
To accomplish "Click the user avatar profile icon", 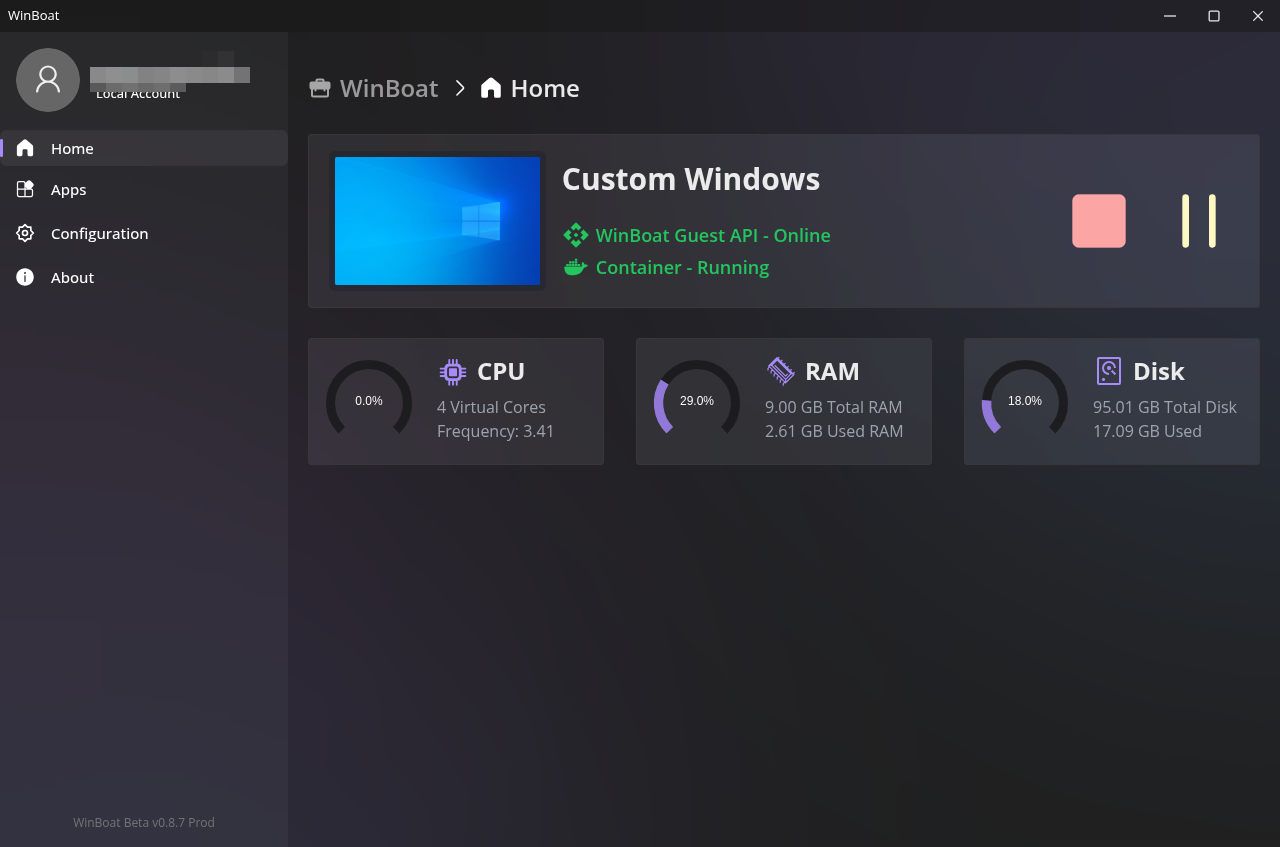I will pyautogui.click(x=48, y=80).
